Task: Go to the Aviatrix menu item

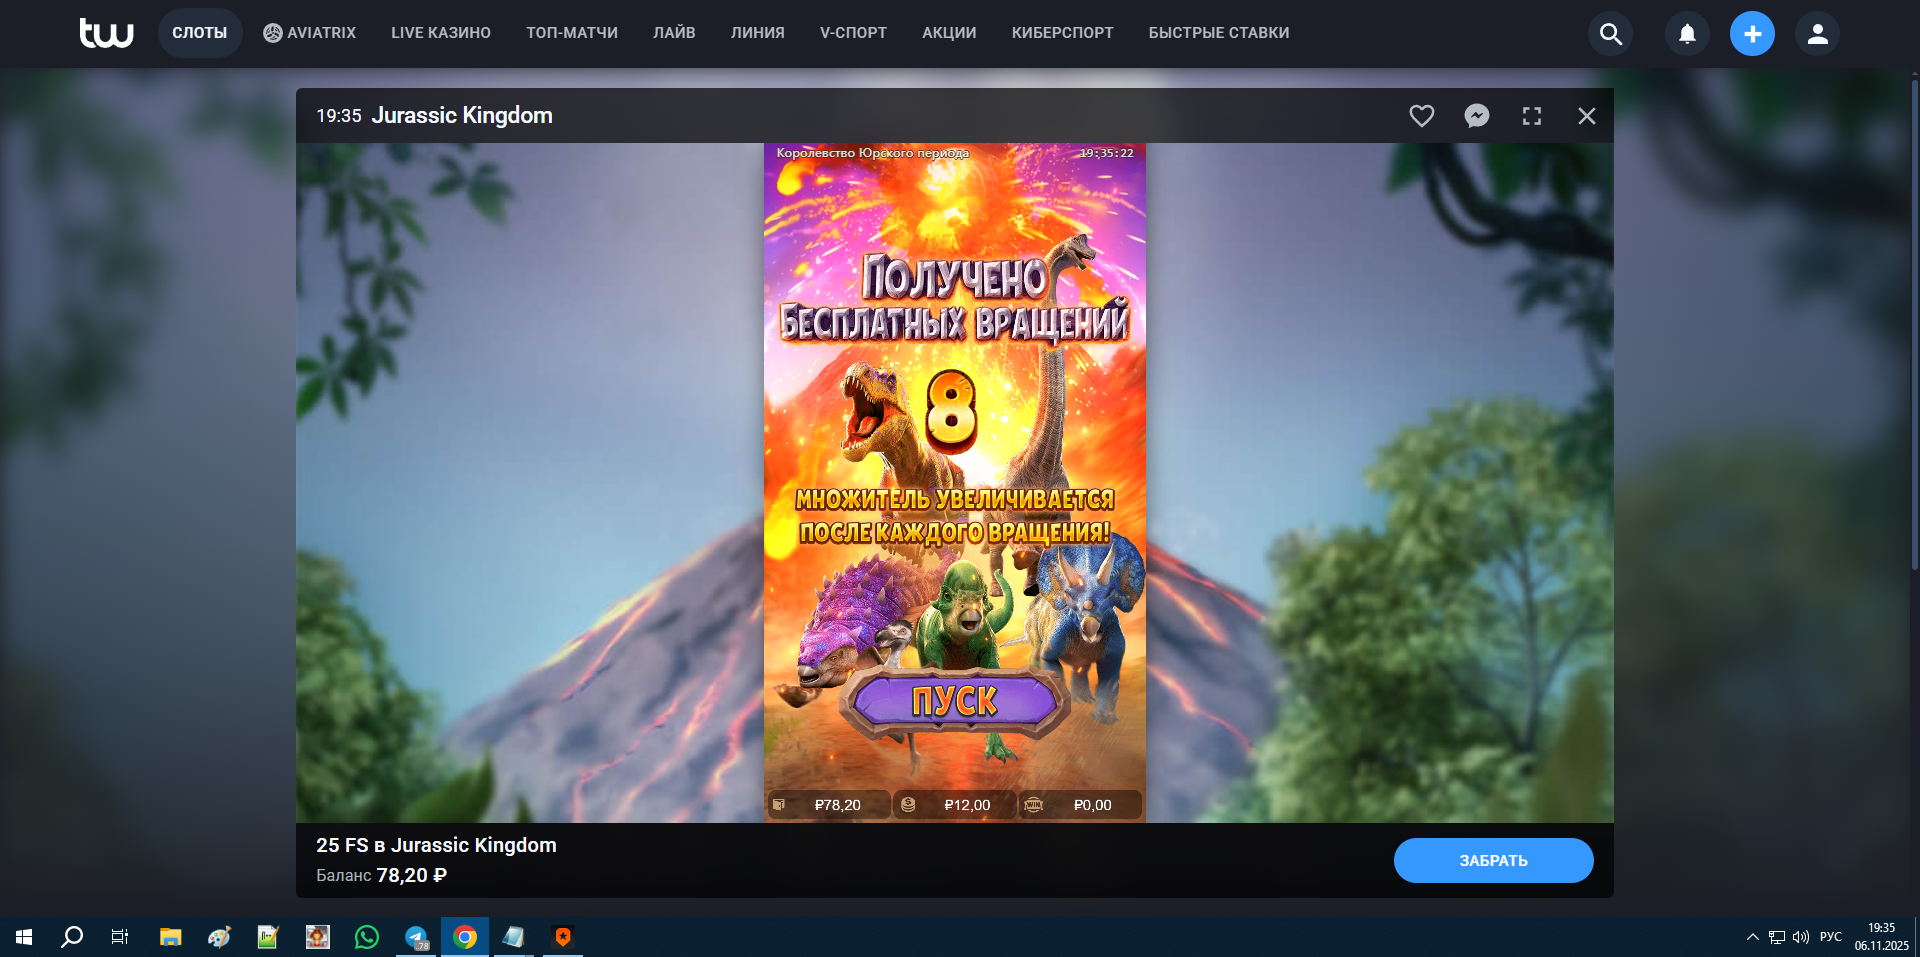Action: pos(310,33)
